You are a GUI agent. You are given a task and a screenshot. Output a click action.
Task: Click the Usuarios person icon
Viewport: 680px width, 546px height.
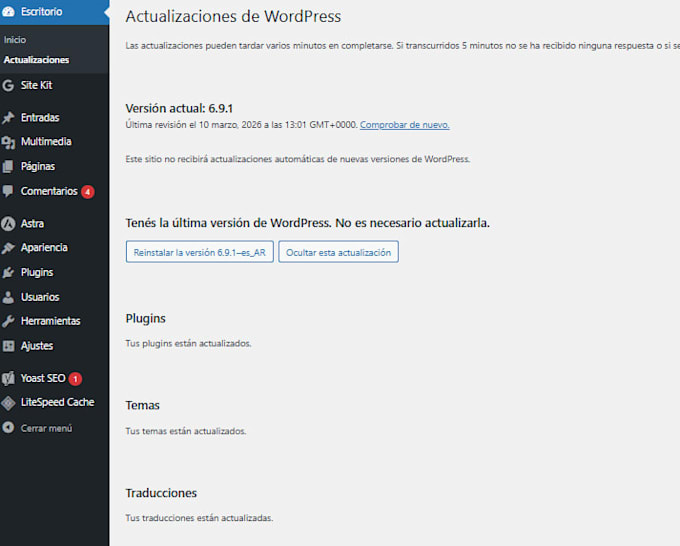8,297
